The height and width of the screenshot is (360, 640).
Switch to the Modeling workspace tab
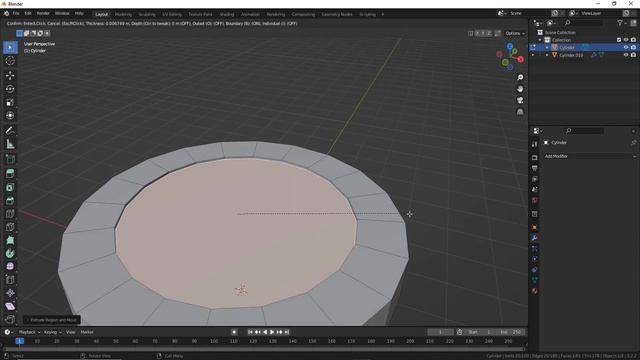coord(123,14)
